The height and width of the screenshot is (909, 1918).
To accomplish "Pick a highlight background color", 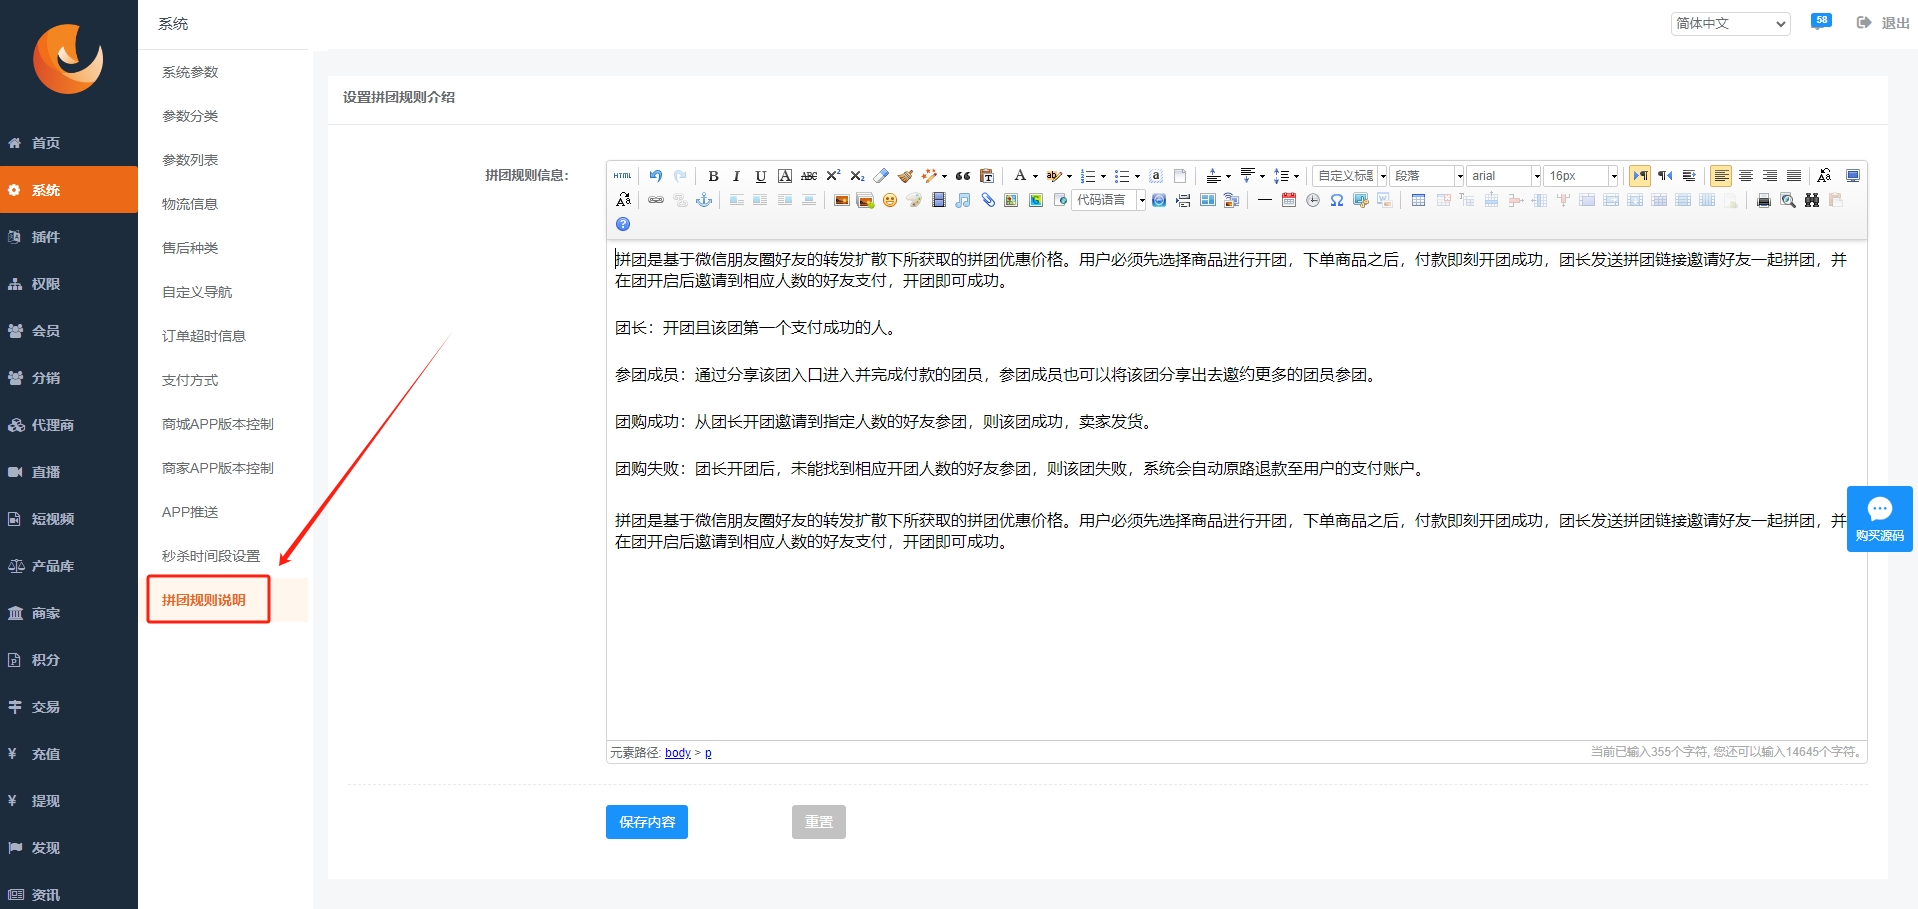I will tap(1054, 176).
